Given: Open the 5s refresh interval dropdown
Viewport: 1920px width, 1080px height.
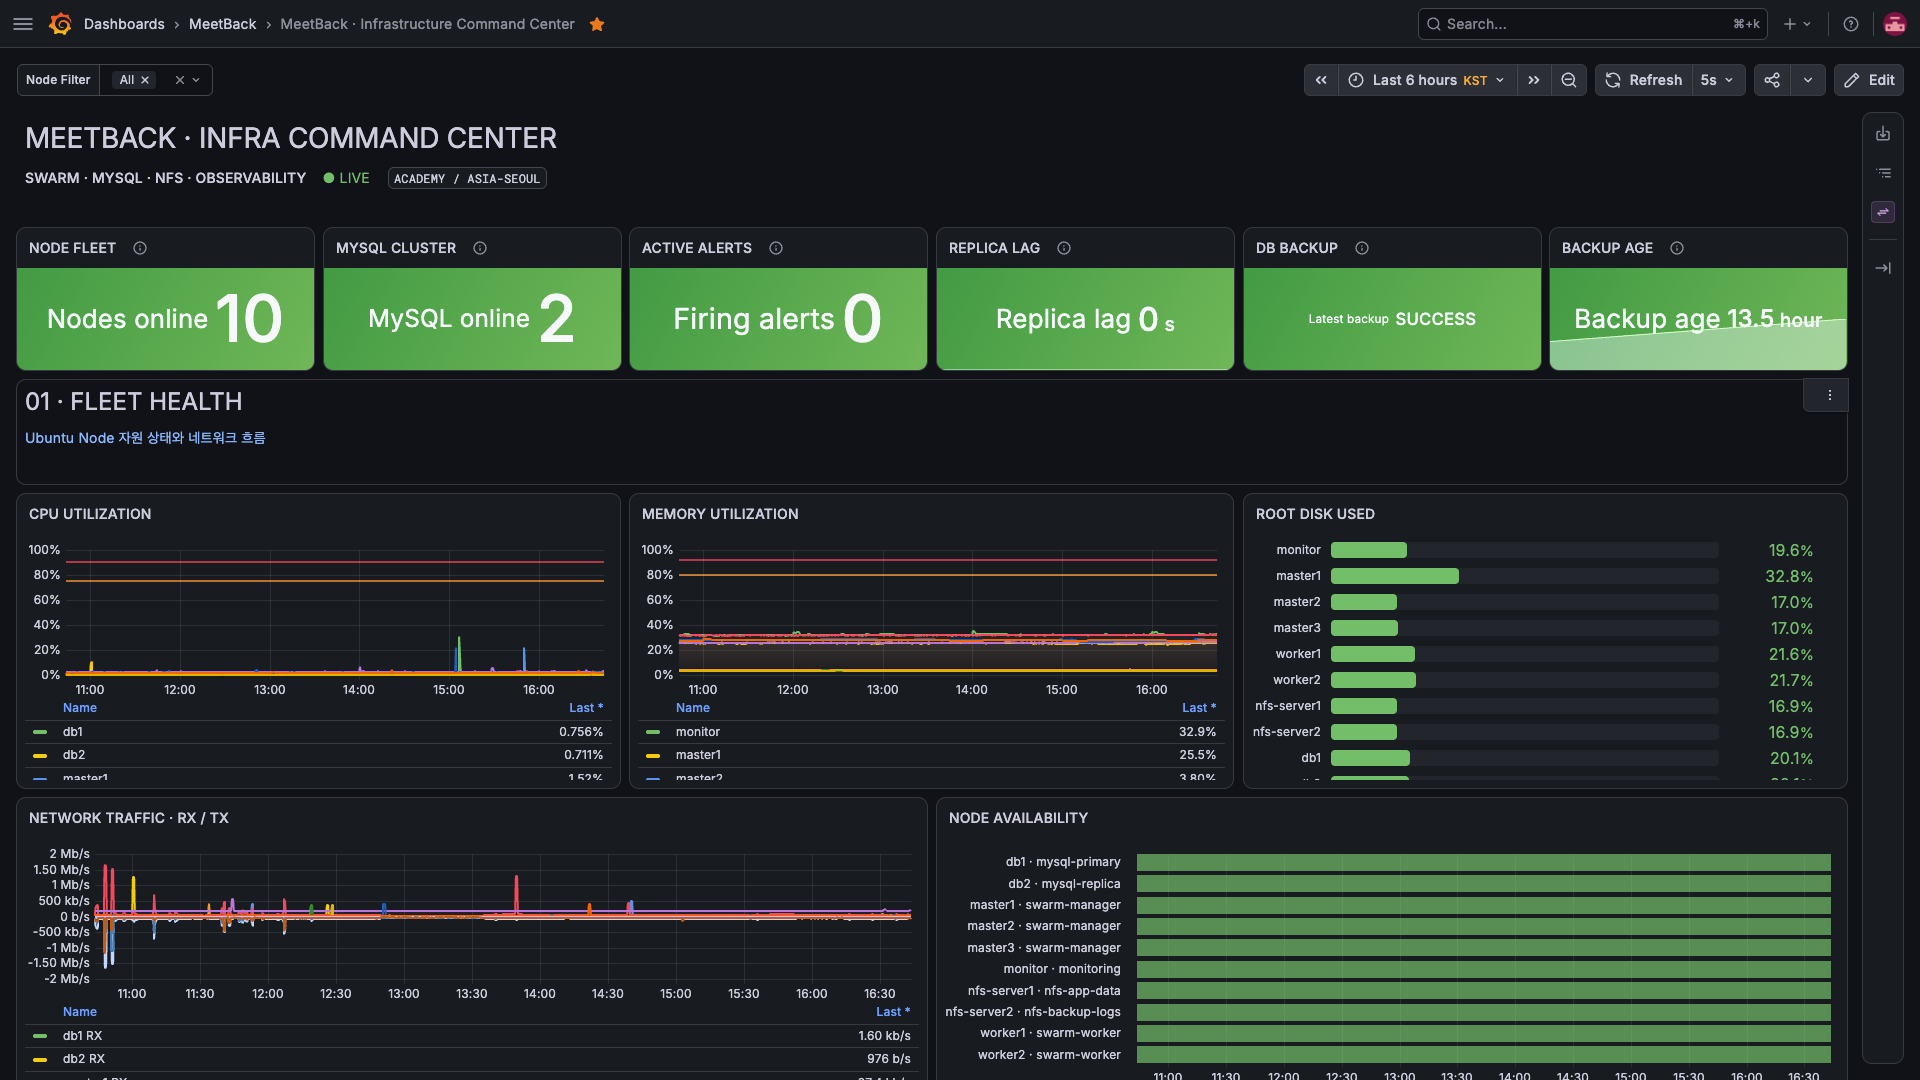Looking at the screenshot, I should tap(1718, 80).
